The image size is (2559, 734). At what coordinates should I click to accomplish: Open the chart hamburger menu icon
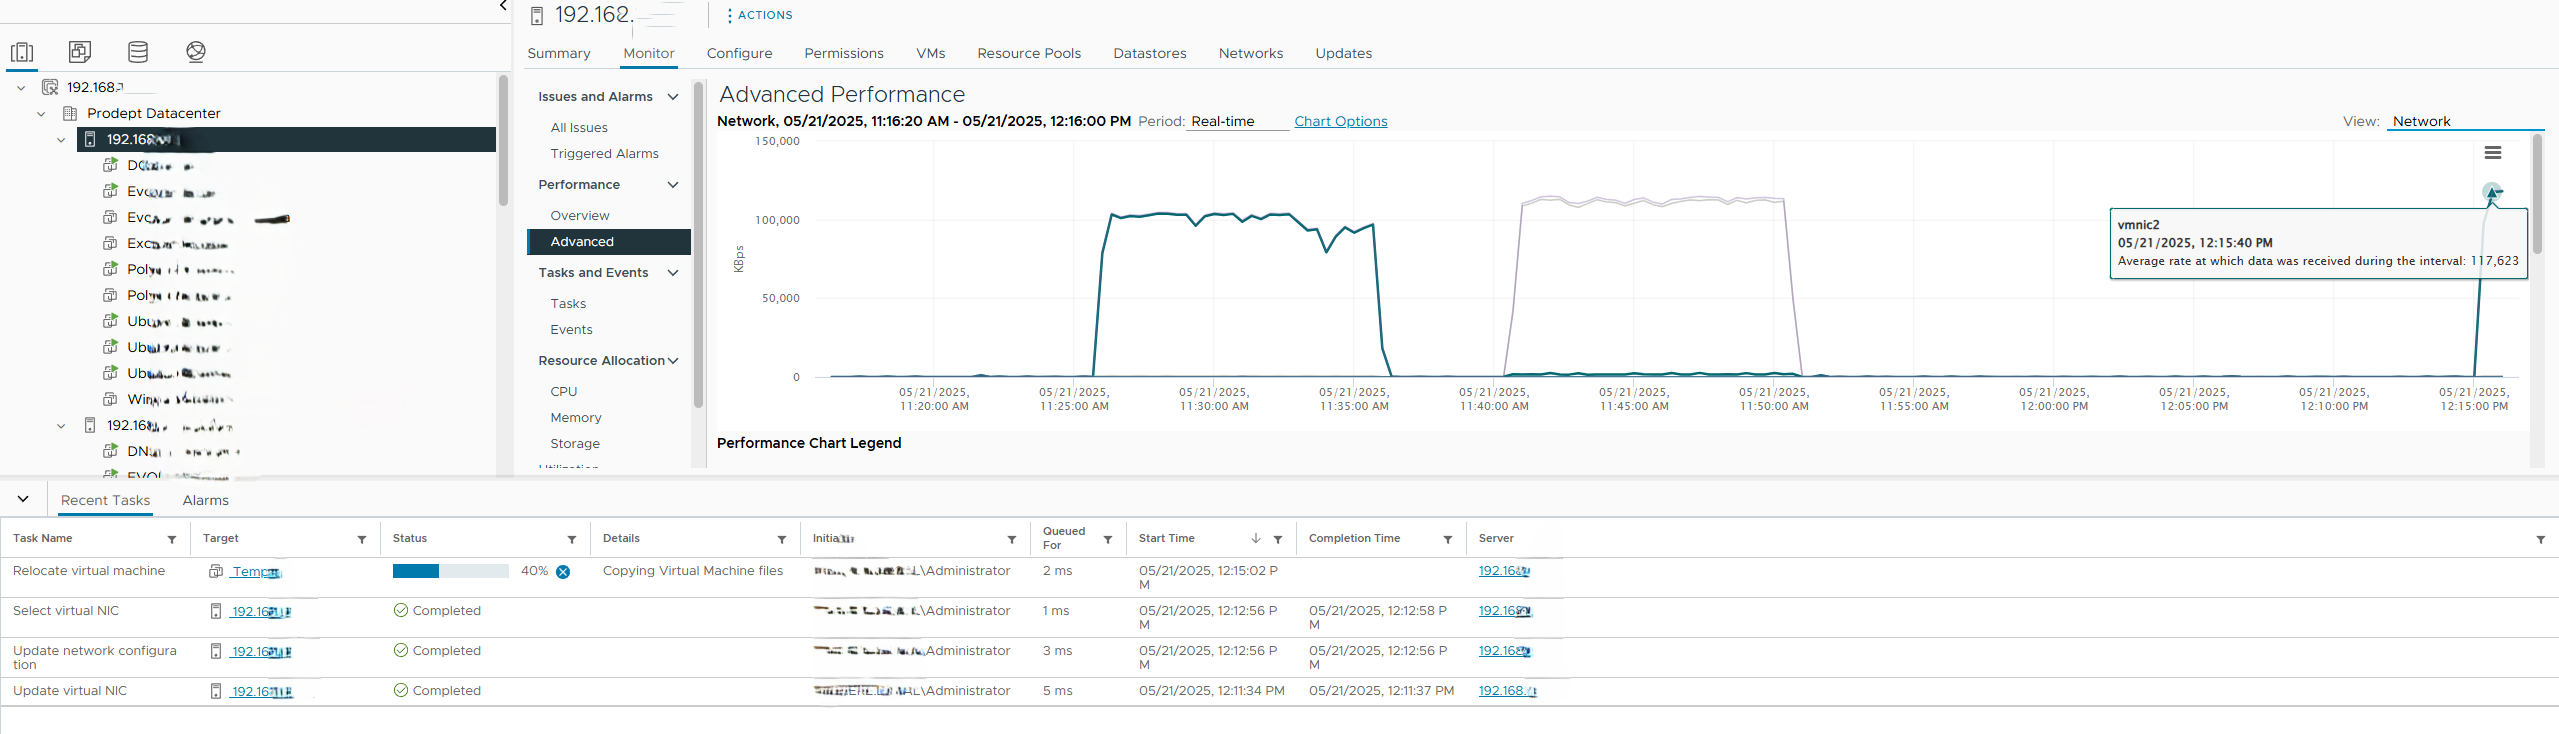[x=2492, y=153]
